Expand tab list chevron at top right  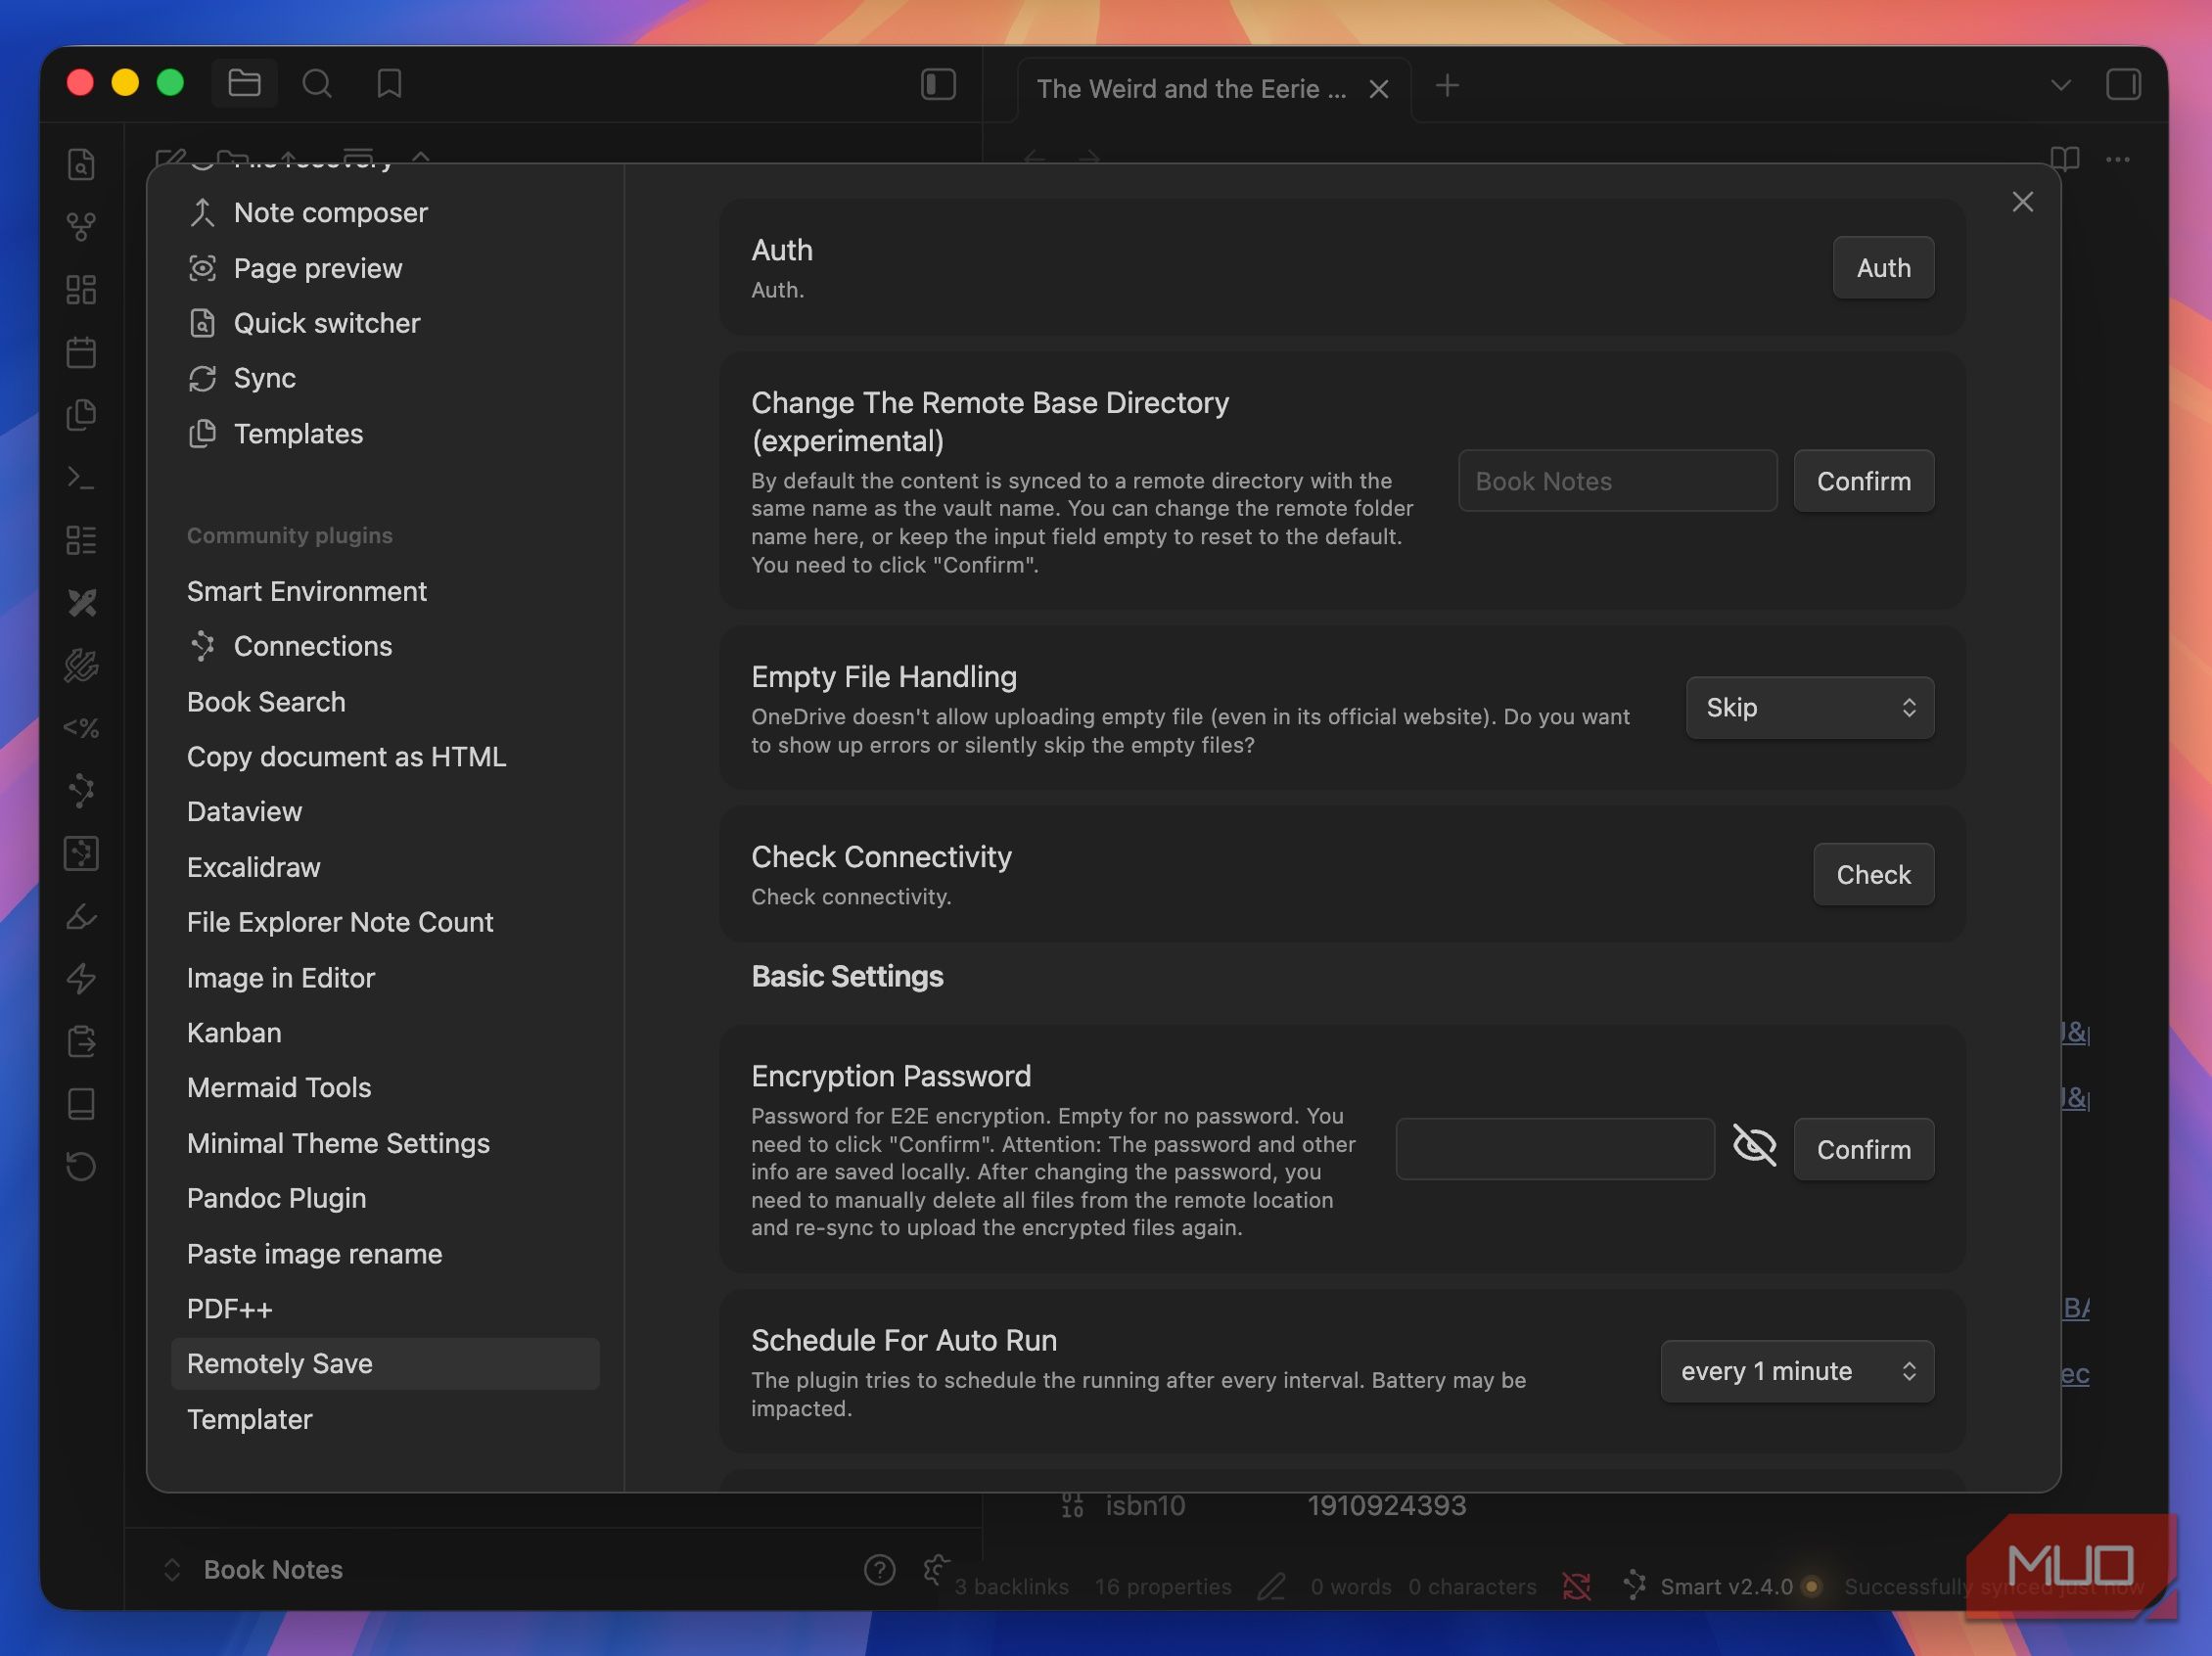(x=2060, y=86)
